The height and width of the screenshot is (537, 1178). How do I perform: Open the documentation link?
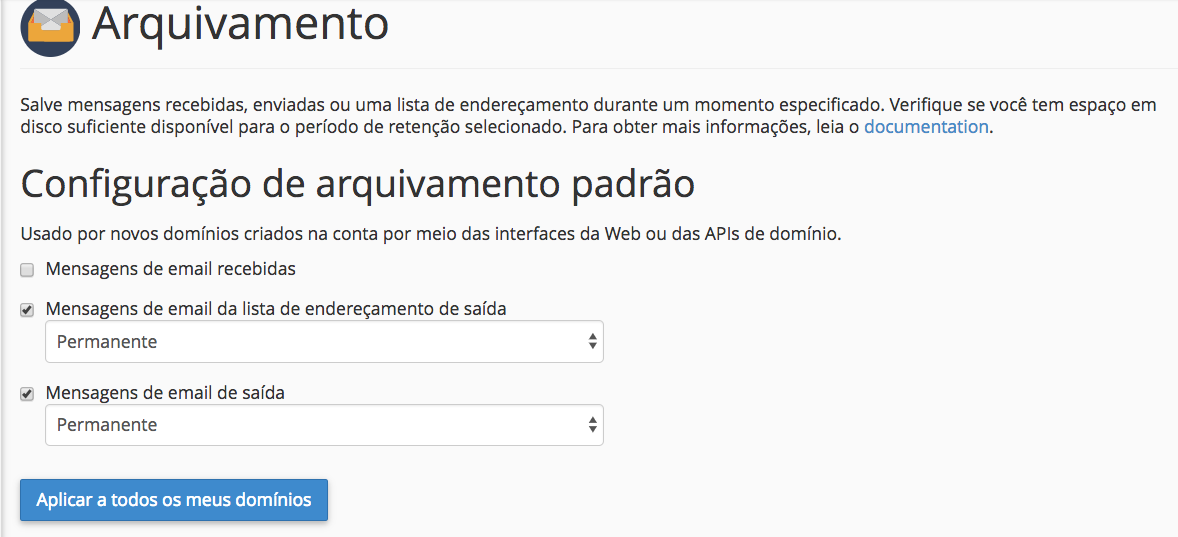[926, 127]
